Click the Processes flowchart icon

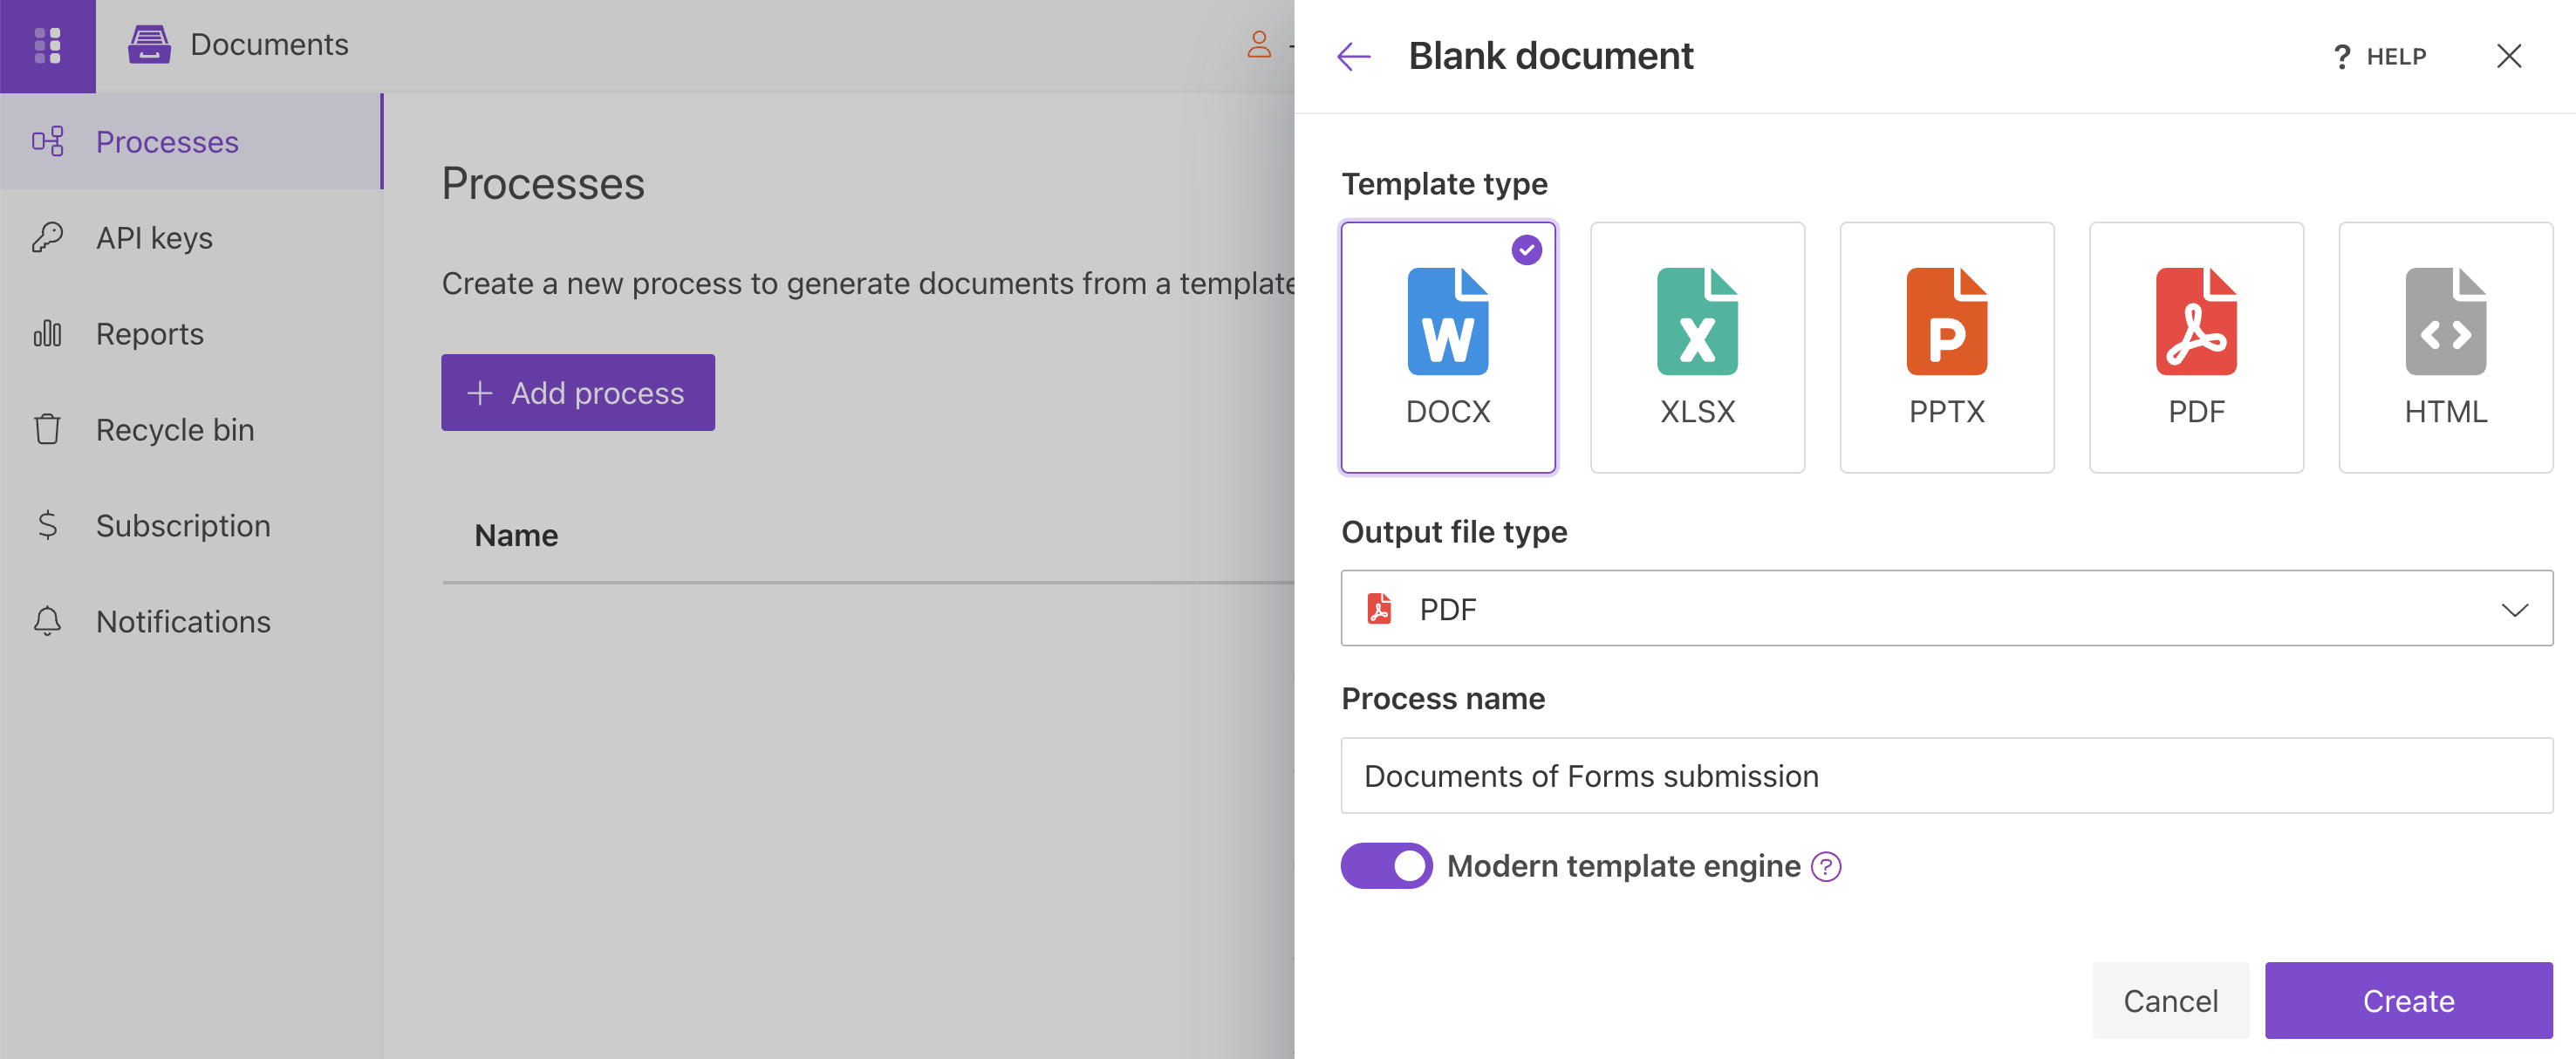tap(47, 141)
